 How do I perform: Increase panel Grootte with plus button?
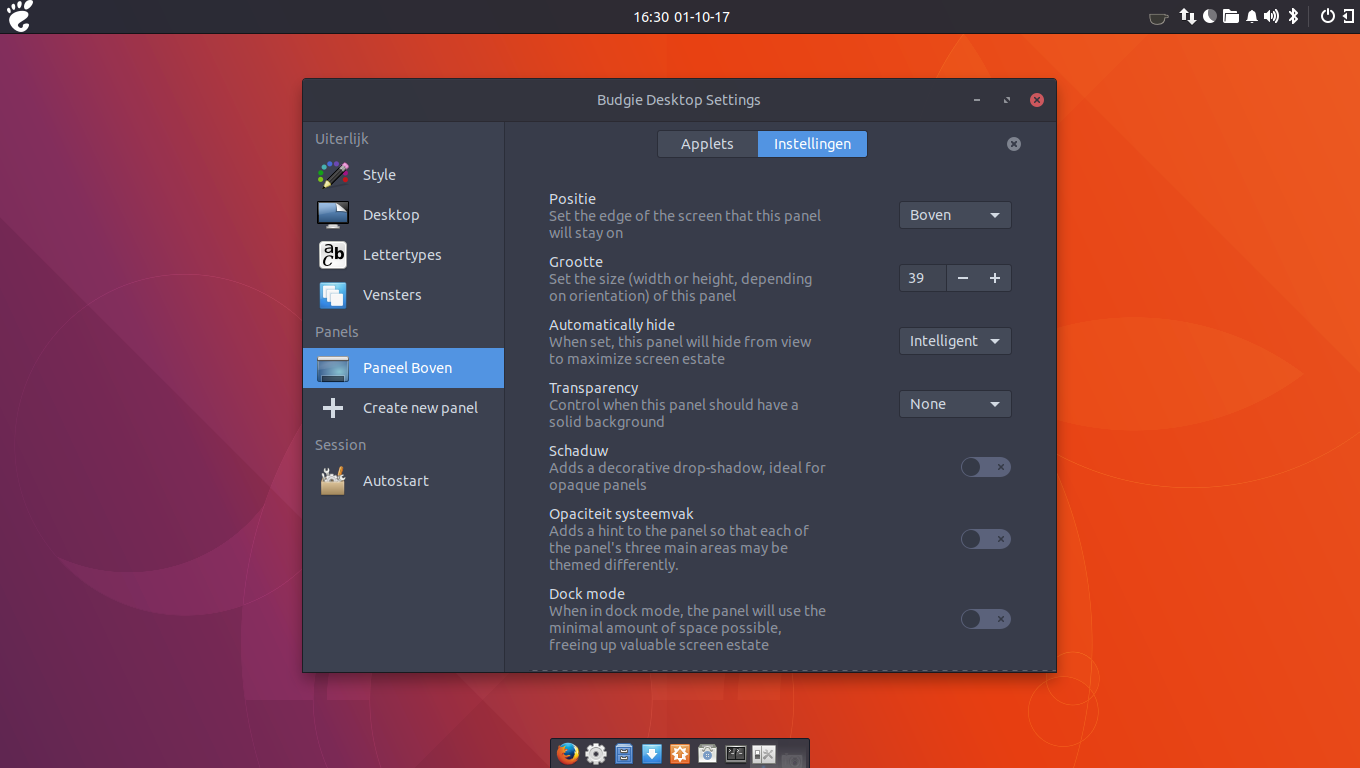coord(995,278)
